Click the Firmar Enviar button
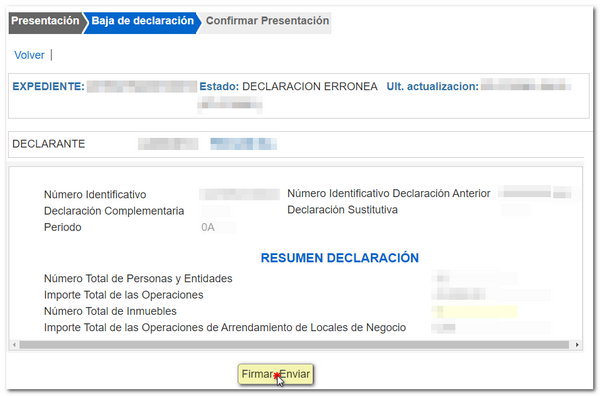Image resolution: width=600 pixels, height=396 pixels. click(276, 374)
